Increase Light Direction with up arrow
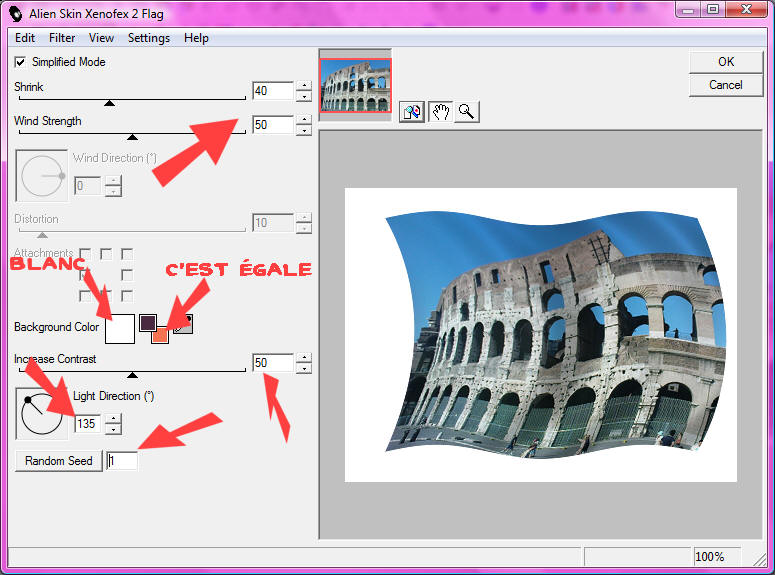The image size is (775, 575). click(114, 419)
